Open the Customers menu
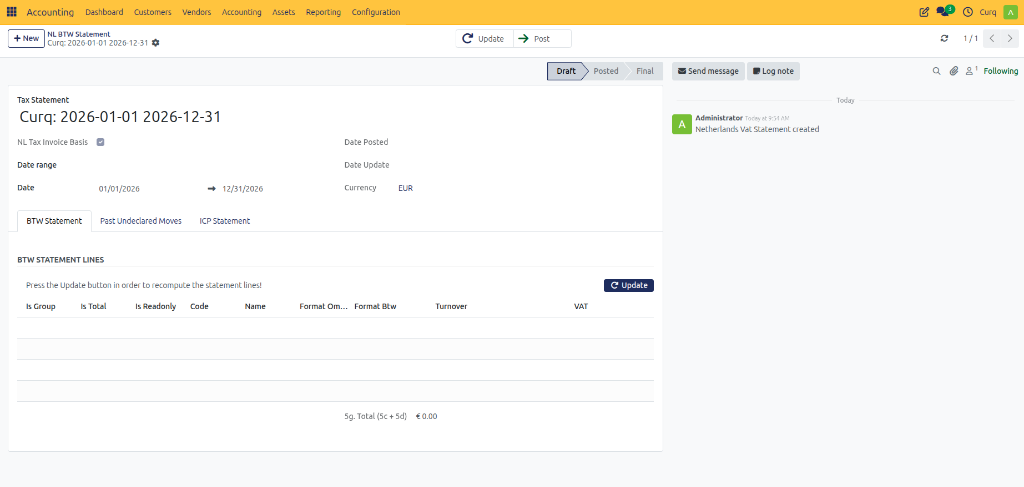Viewport: 1024px width, 487px height. click(153, 12)
